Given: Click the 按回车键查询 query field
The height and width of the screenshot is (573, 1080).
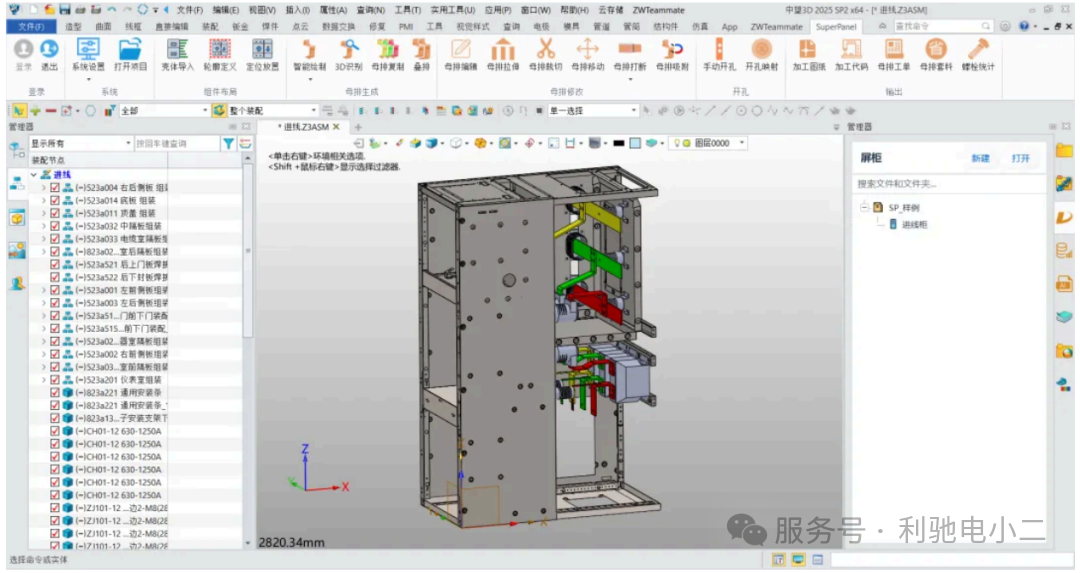Looking at the screenshot, I should point(176,143).
